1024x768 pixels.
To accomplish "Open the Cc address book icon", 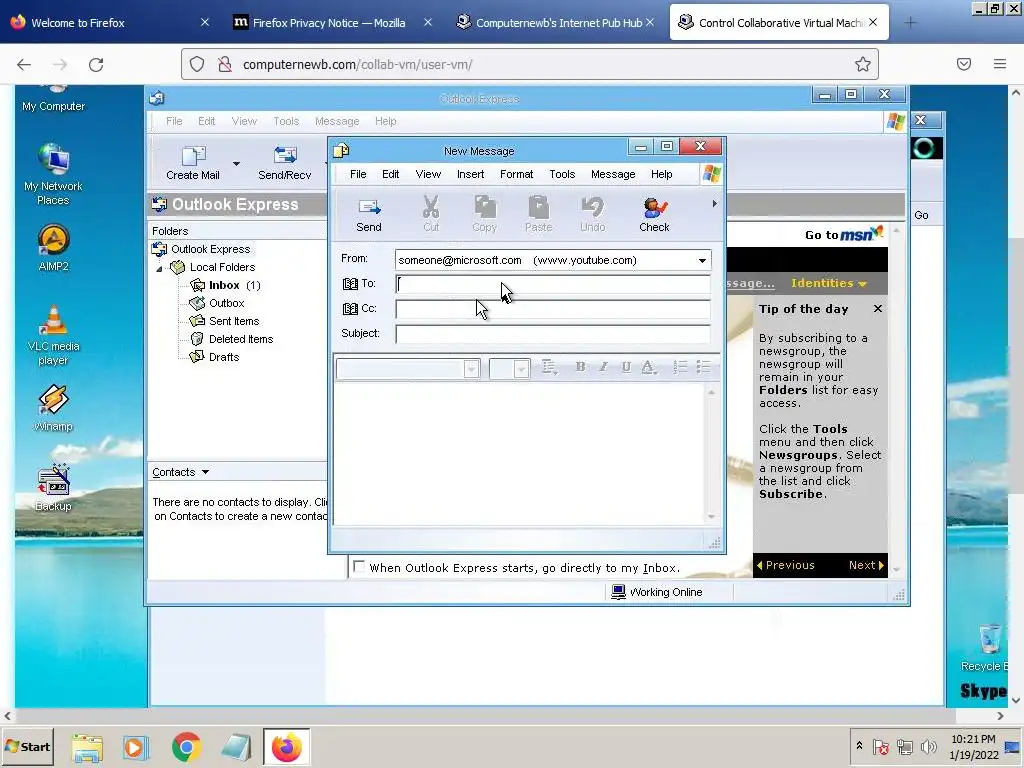I will (x=351, y=309).
